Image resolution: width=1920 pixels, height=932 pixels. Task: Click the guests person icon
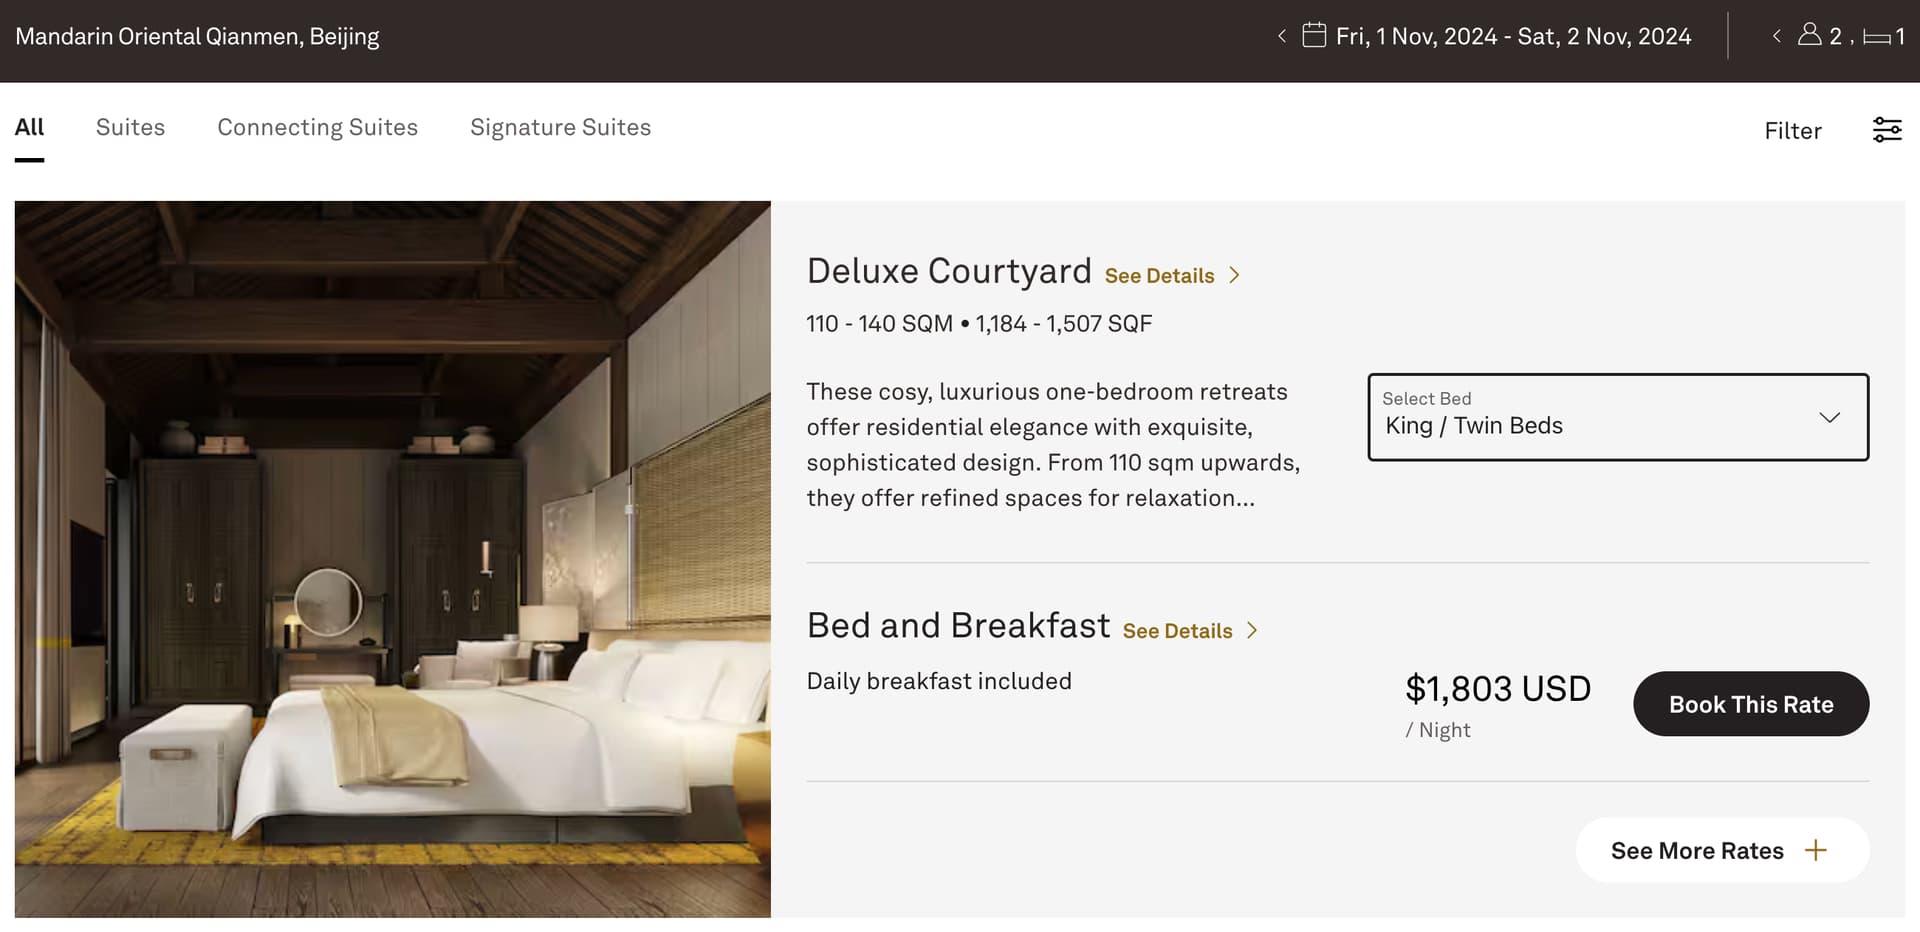pos(1809,35)
